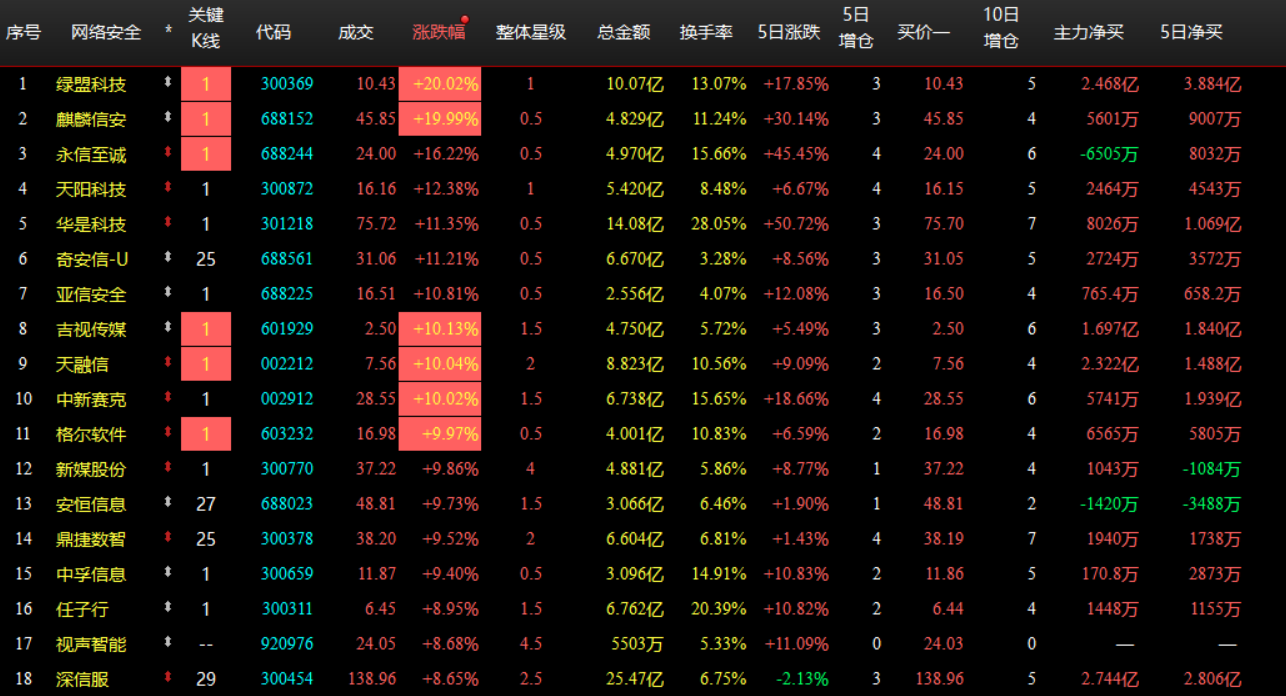Sort by the 整体星级 column header
The width and height of the screenshot is (1286, 696).
(531, 32)
